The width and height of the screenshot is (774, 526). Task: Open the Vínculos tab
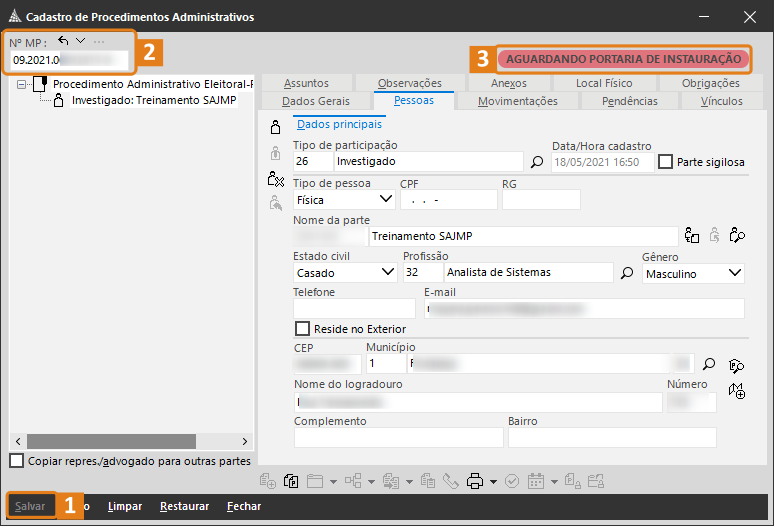(722, 101)
